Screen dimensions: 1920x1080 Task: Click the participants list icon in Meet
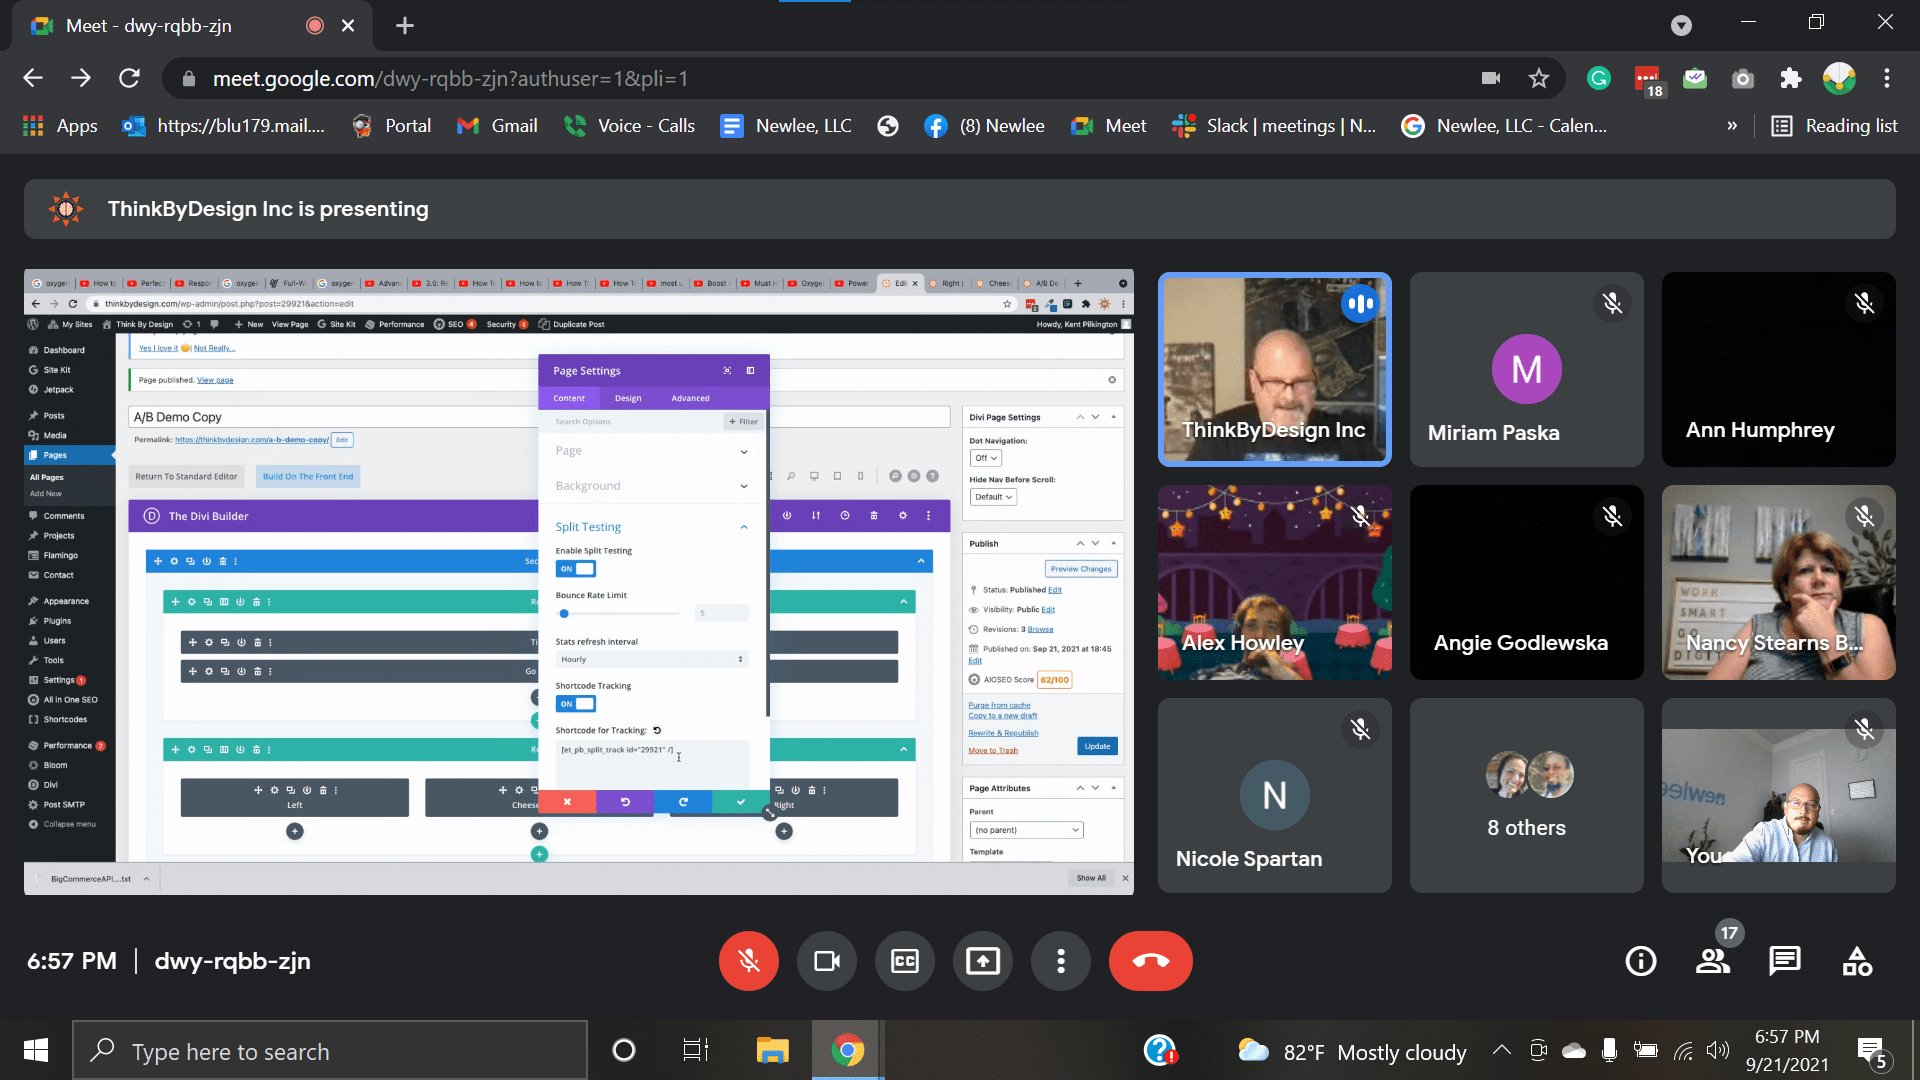coord(1713,960)
